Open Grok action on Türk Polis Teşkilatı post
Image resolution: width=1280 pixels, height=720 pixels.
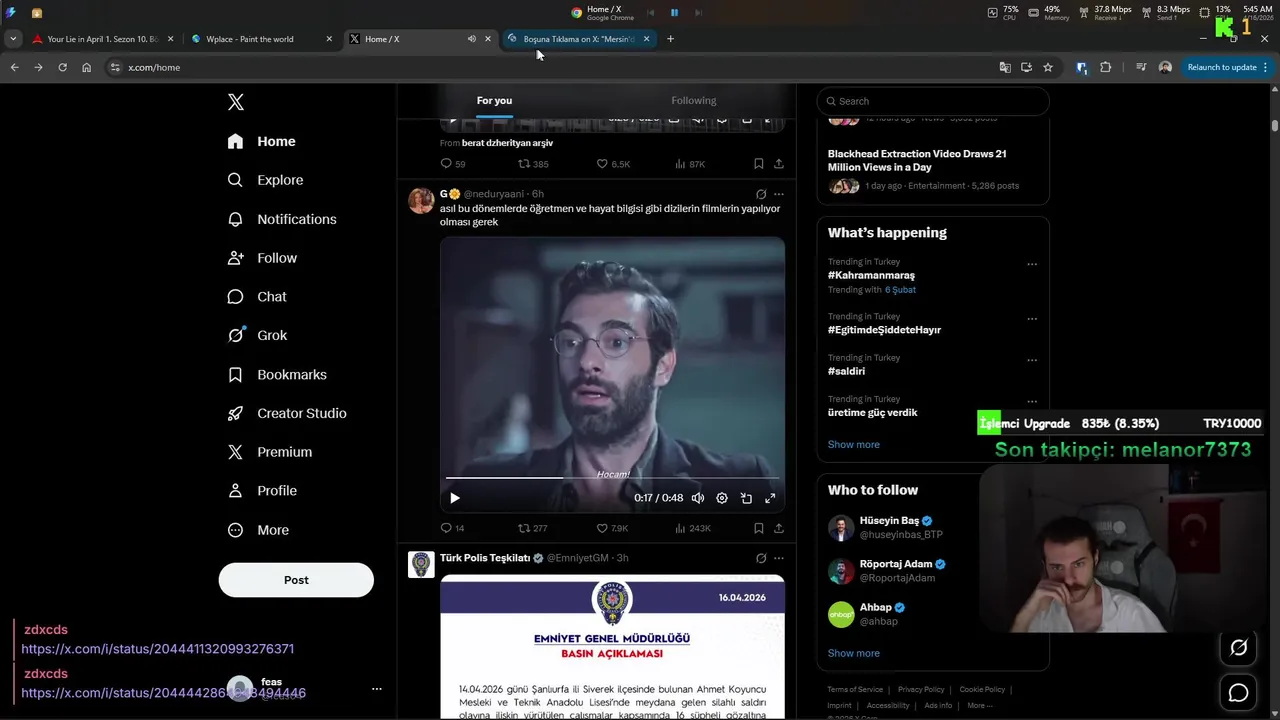[x=761, y=558]
